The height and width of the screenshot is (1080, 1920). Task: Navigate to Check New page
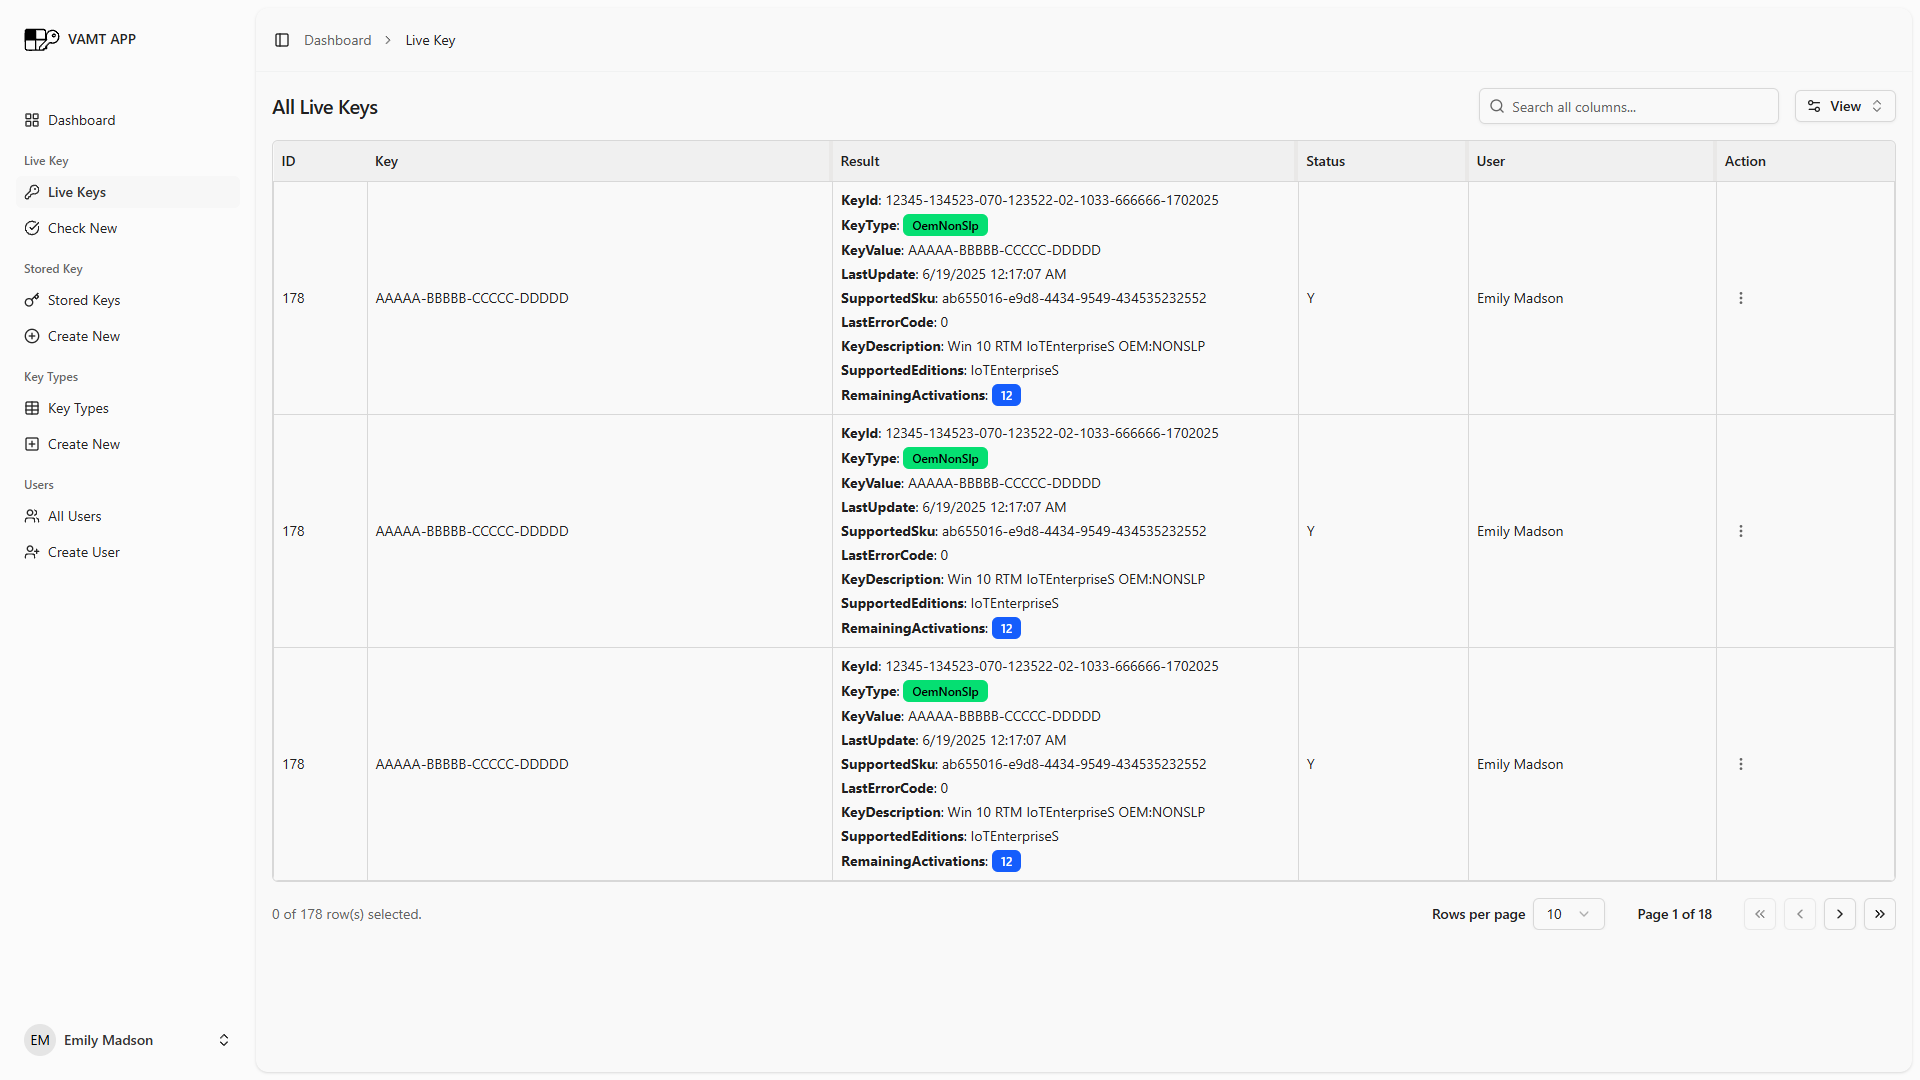point(82,228)
